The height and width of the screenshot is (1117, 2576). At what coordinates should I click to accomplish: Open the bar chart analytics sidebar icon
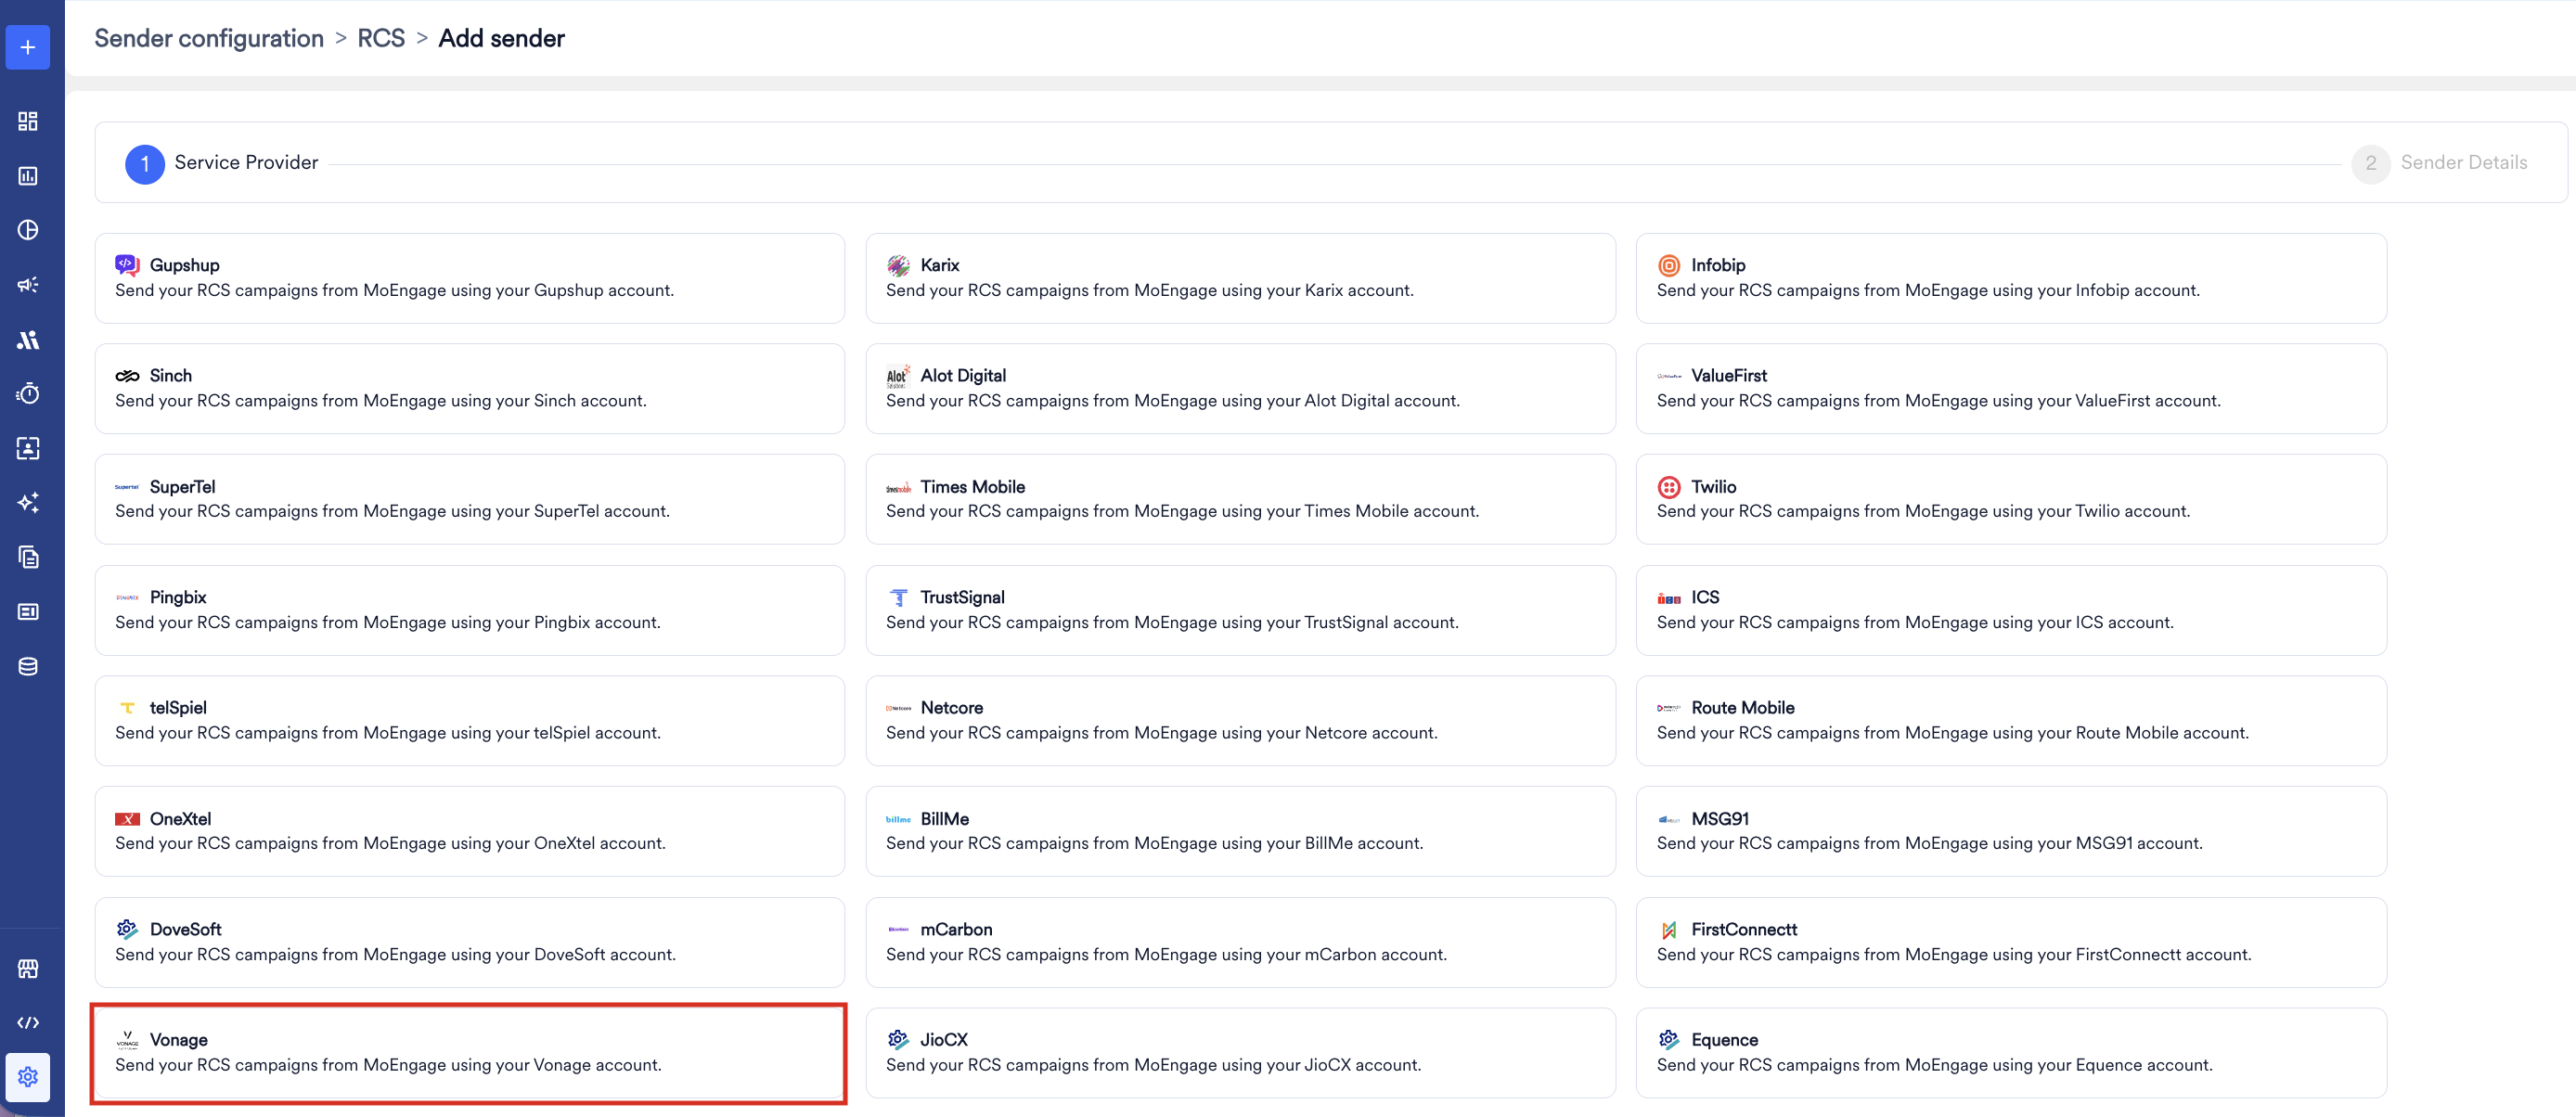pos(28,176)
